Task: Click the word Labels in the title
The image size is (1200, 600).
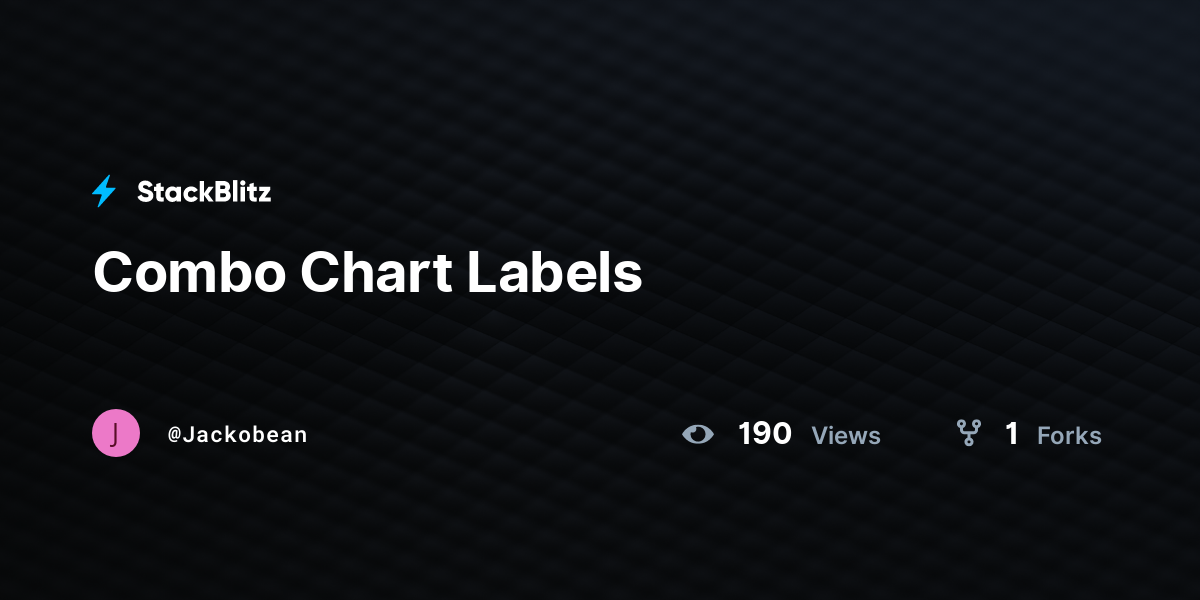Action: pos(555,272)
